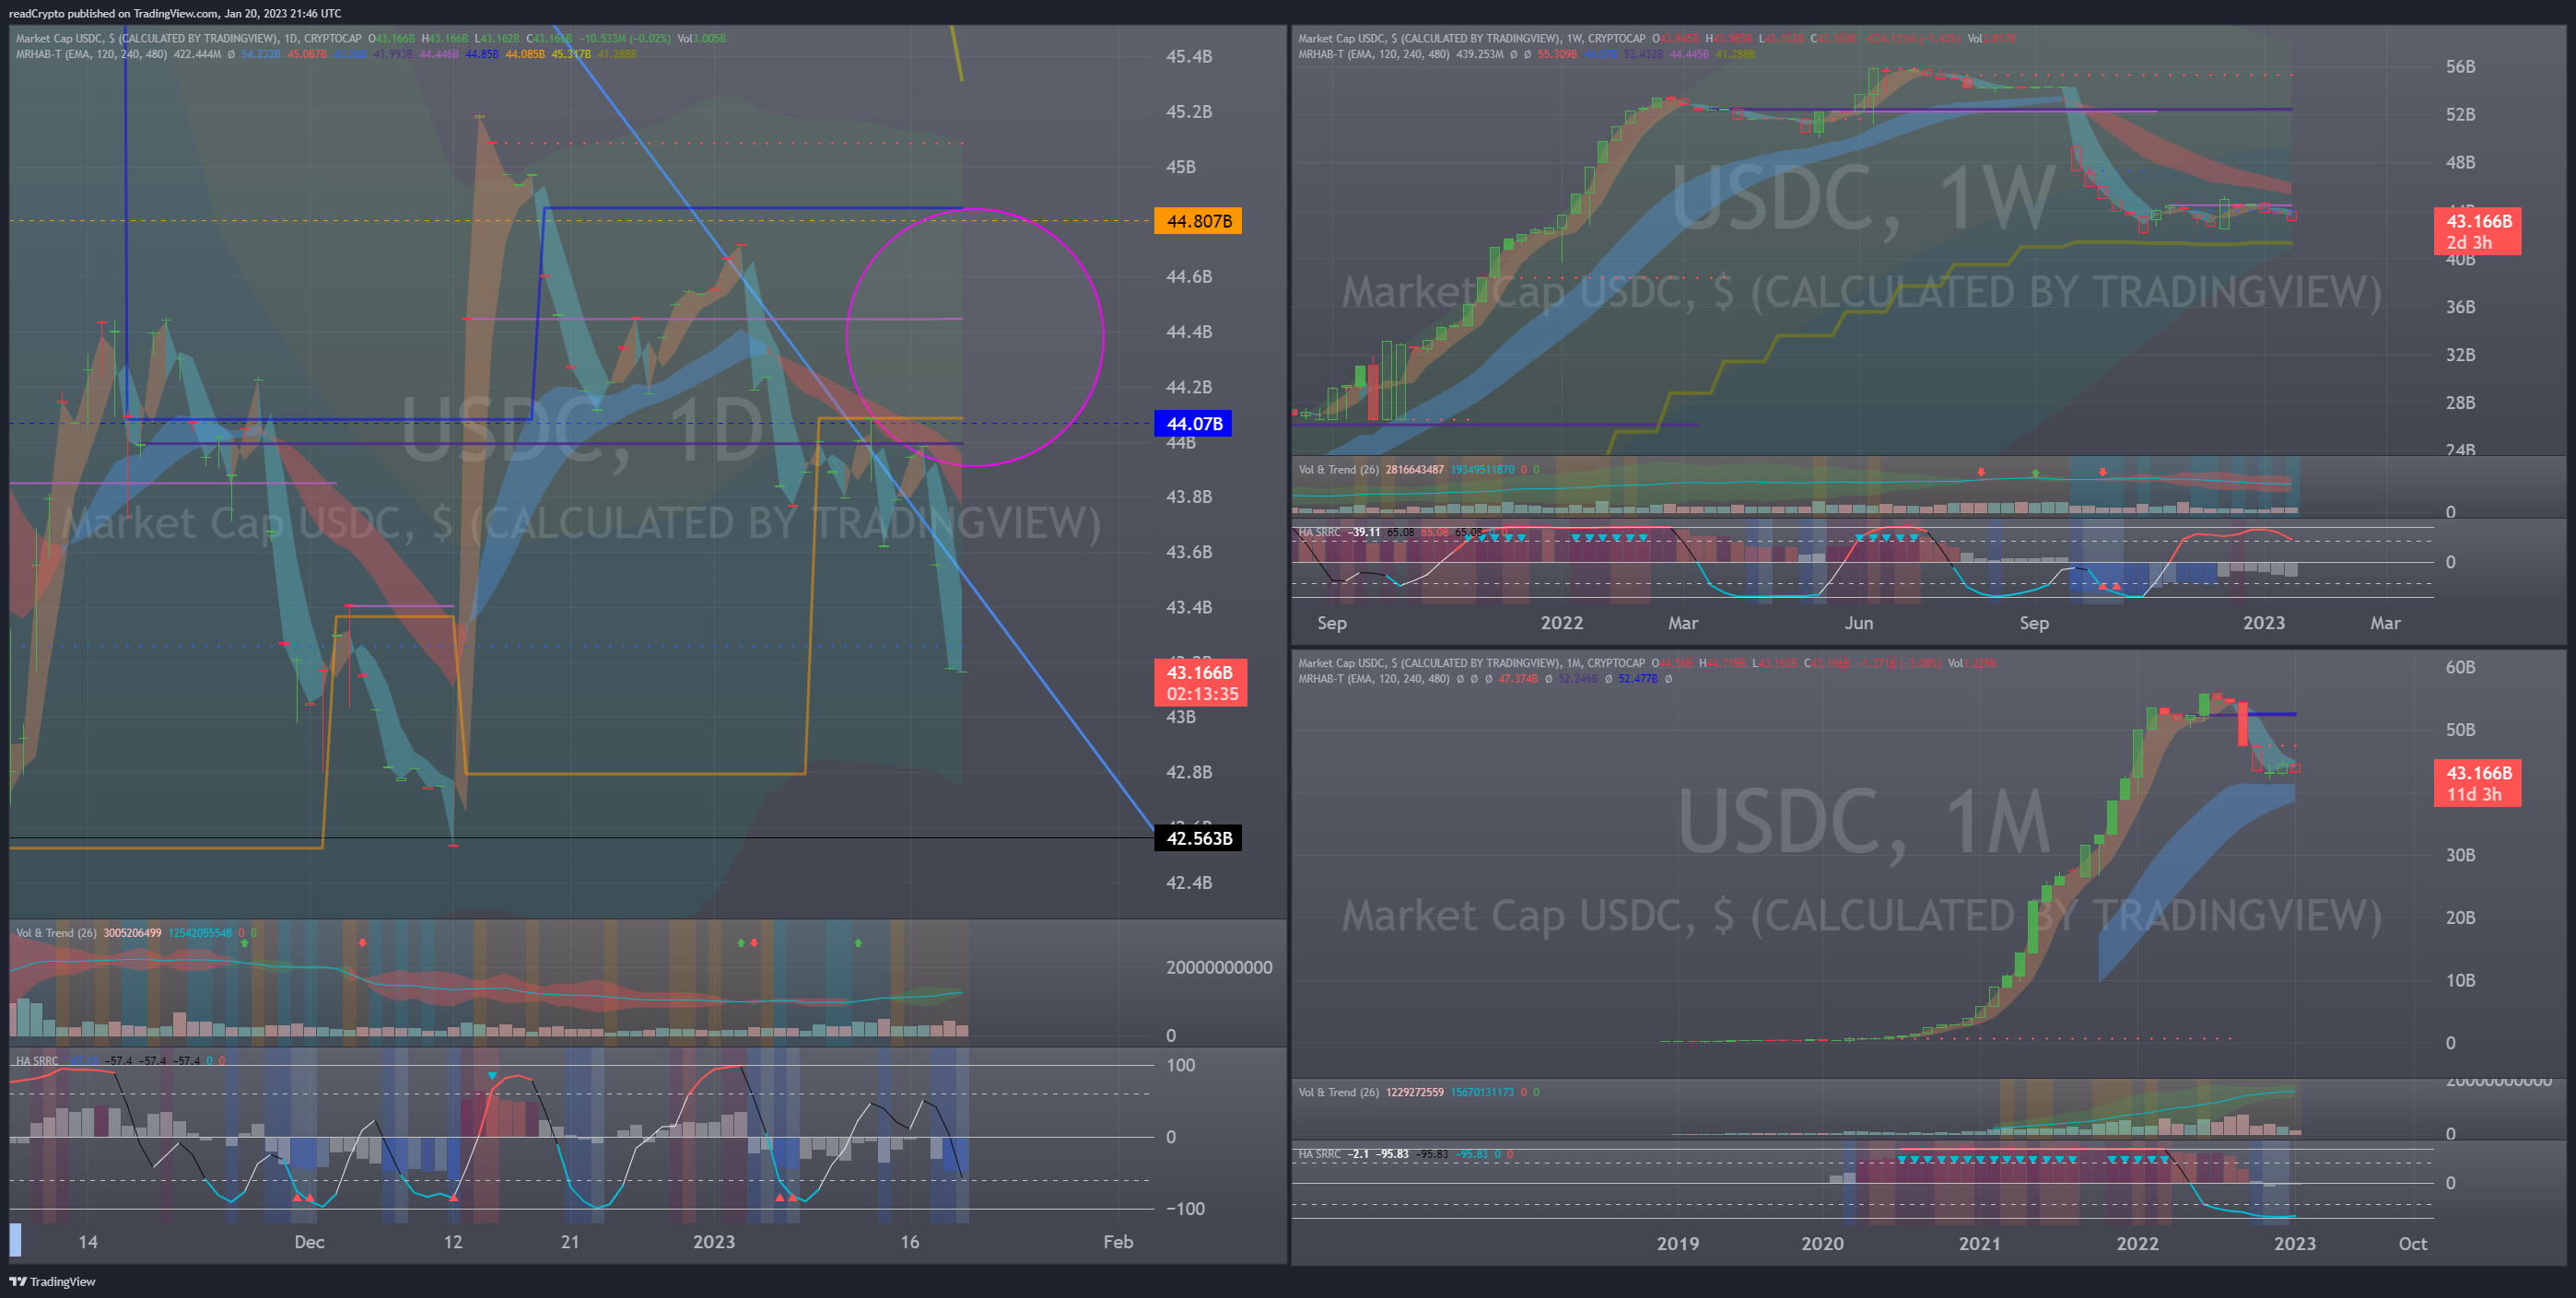
Task: Click the 45.4B price axis tick on daily chart
Action: [x=1189, y=57]
